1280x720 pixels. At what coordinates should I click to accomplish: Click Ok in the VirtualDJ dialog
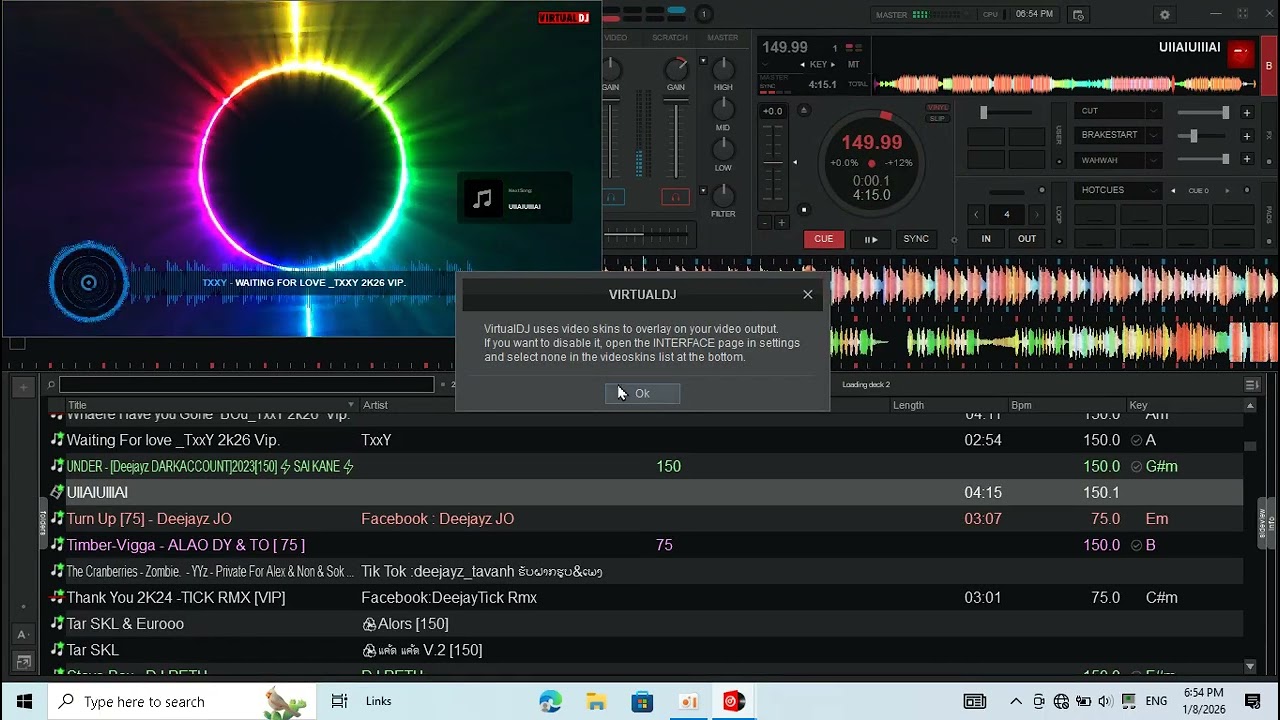coord(642,393)
